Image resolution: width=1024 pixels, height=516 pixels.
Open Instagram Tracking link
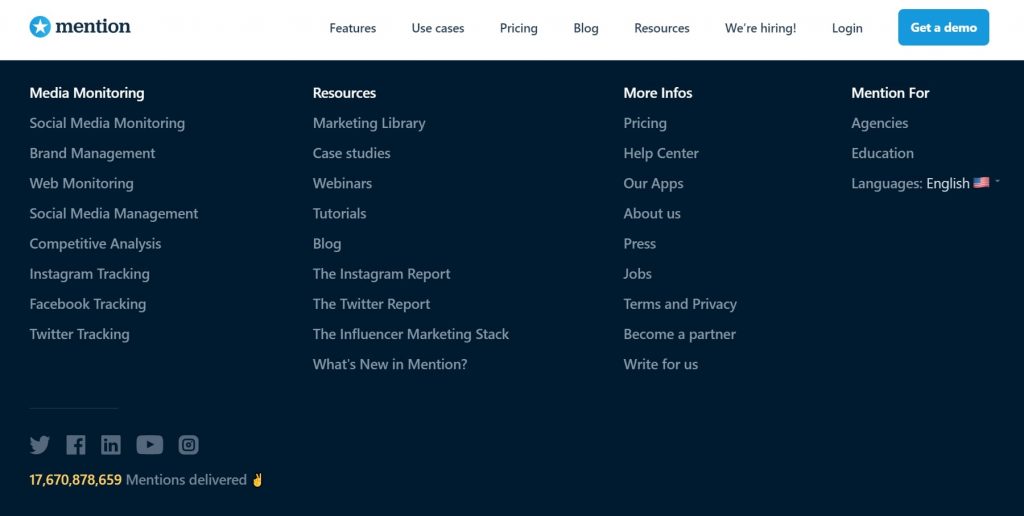(89, 274)
